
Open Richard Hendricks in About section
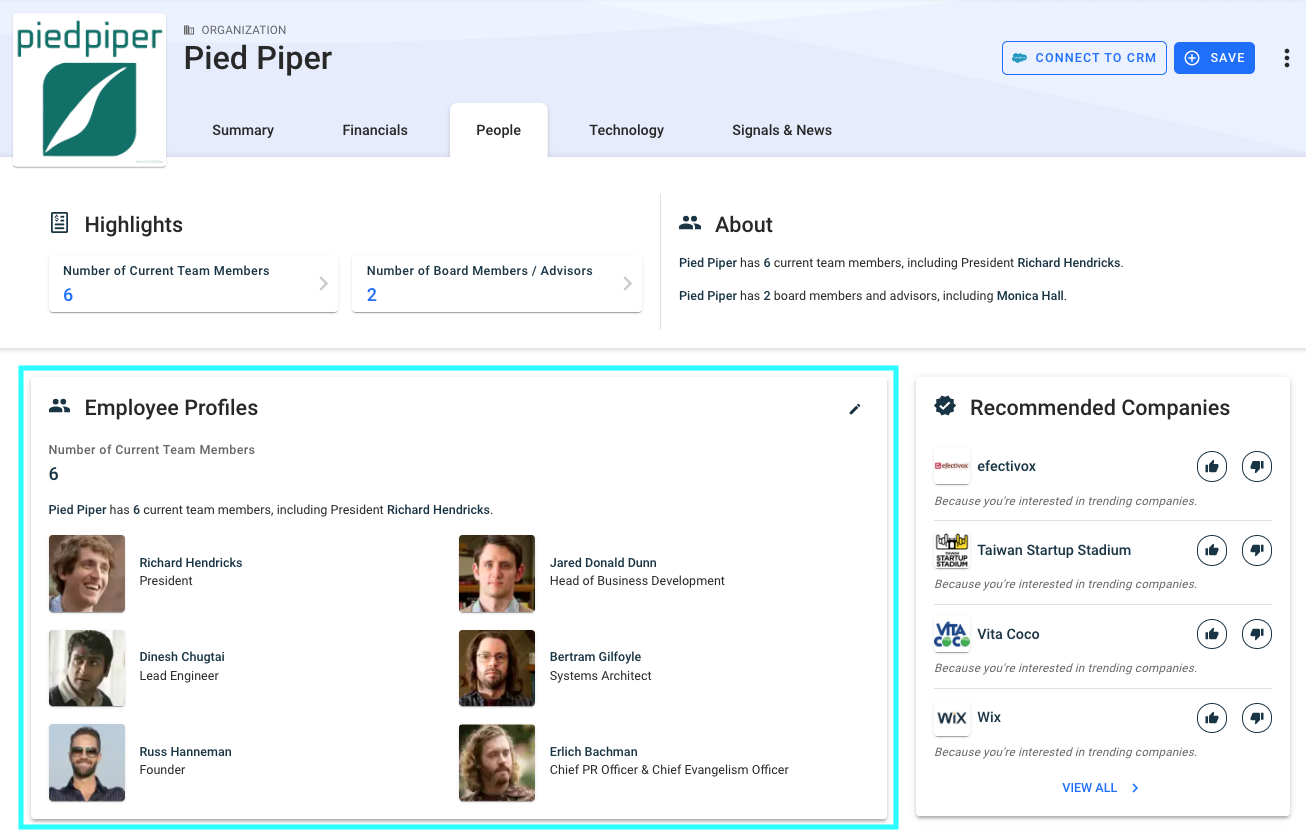pos(1069,263)
